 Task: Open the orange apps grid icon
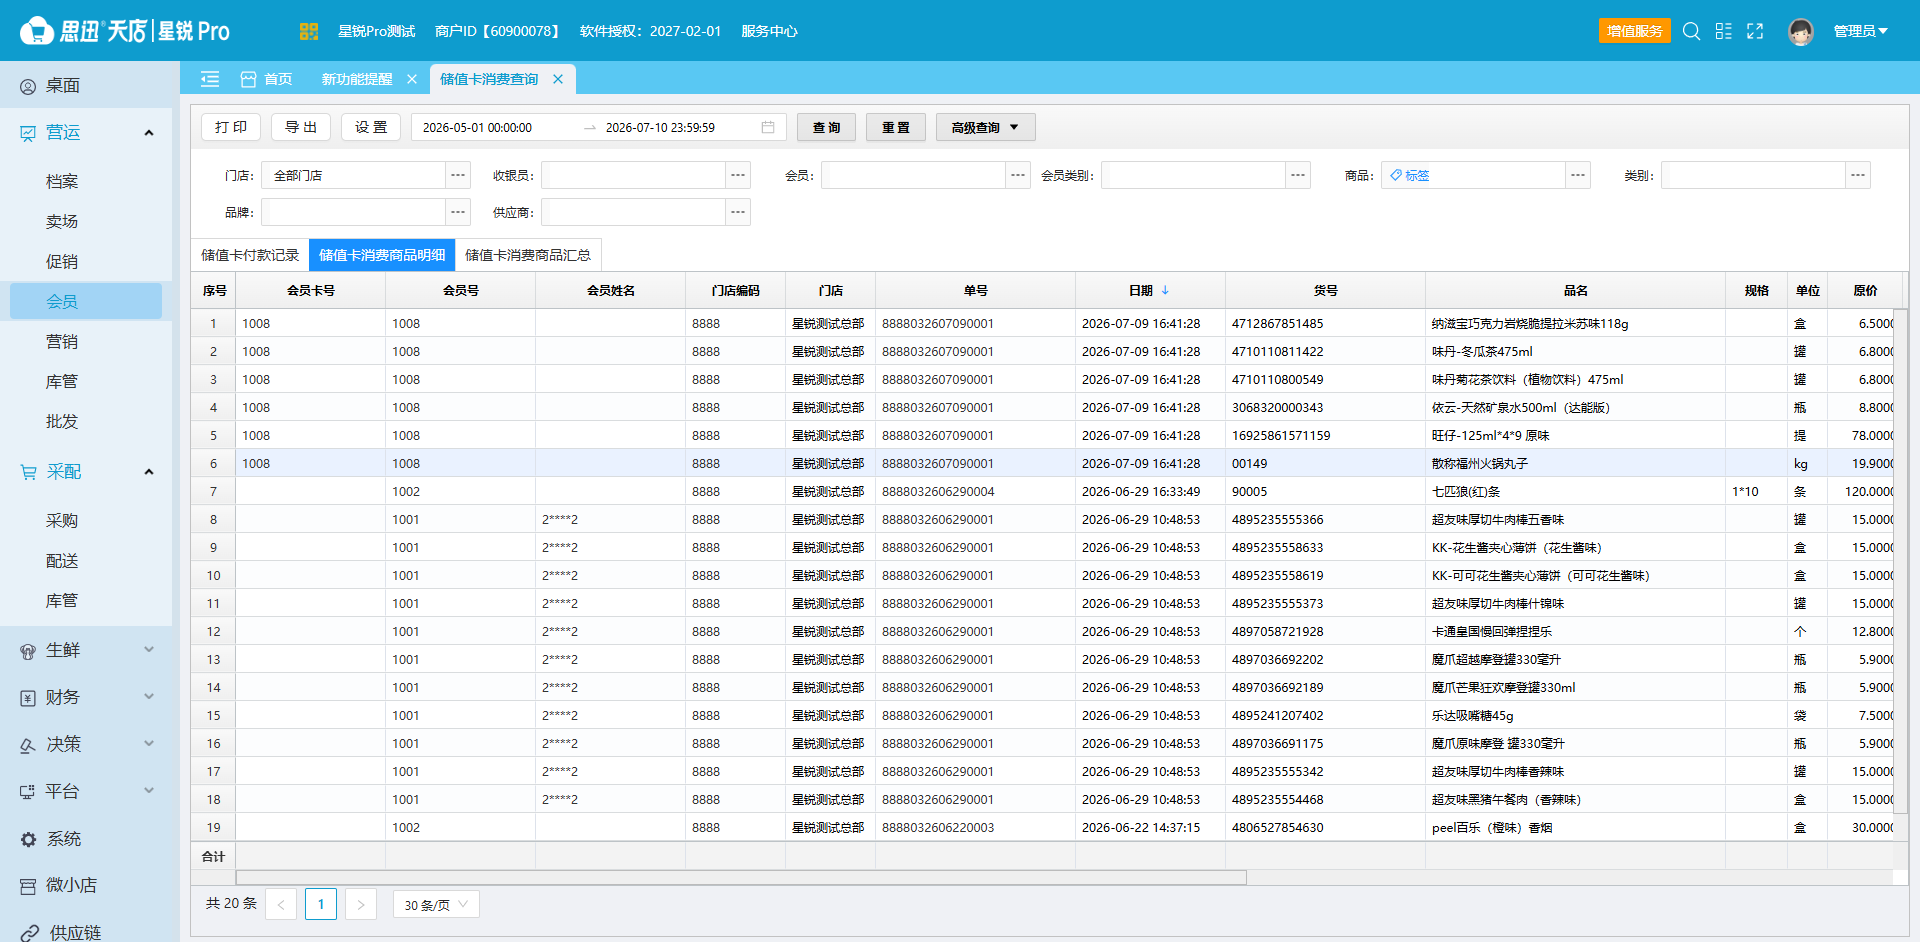[x=308, y=31]
